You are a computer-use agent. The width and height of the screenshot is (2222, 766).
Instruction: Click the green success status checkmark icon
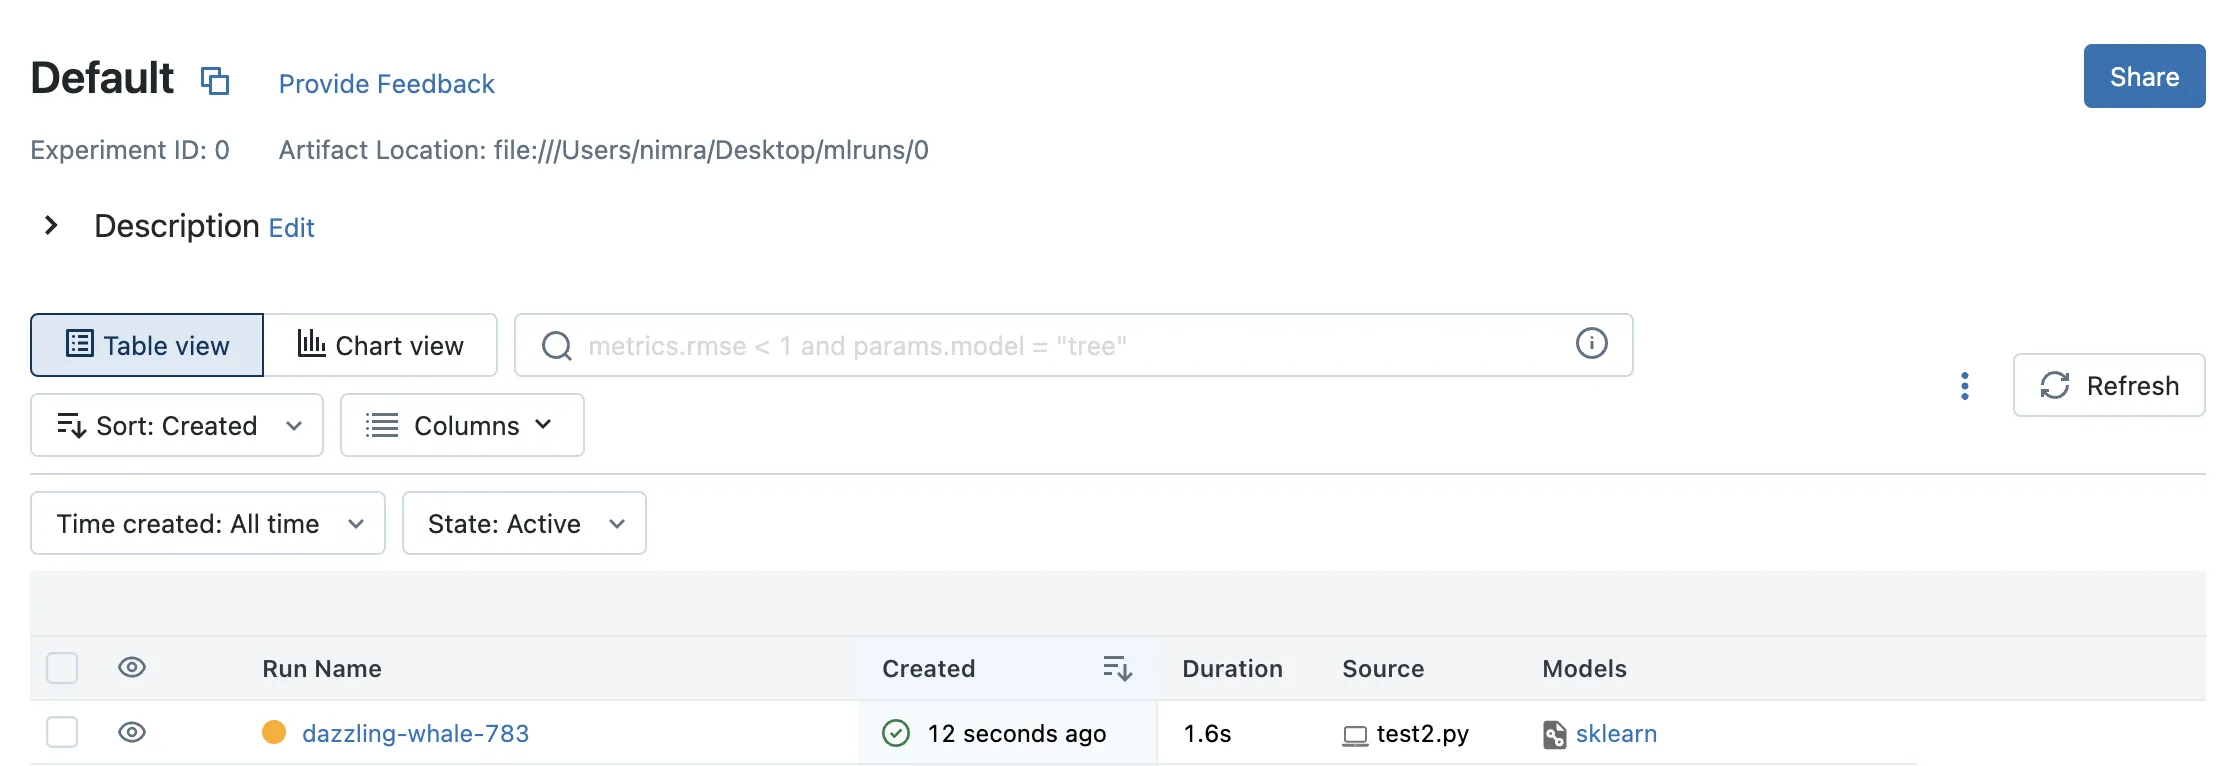[896, 734]
